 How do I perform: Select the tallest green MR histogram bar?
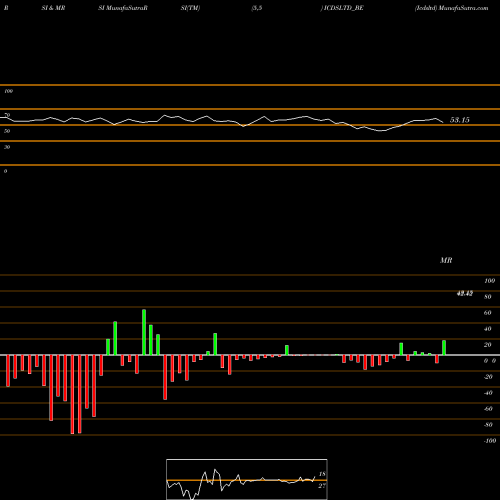point(144,332)
